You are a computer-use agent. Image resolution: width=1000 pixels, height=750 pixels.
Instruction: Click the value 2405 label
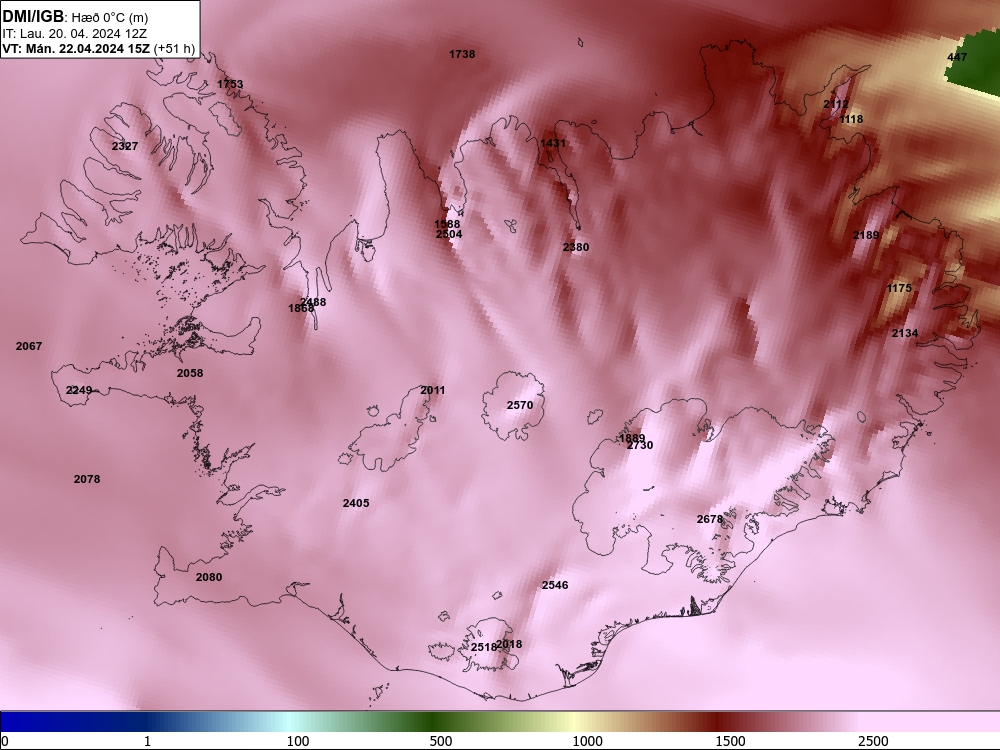[x=356, y=503]
